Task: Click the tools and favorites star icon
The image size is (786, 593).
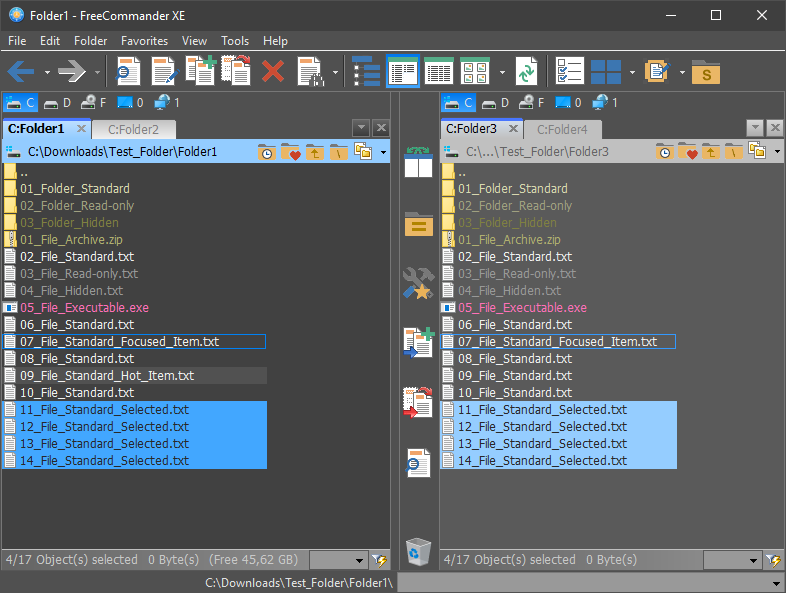Action: [418, 283]
